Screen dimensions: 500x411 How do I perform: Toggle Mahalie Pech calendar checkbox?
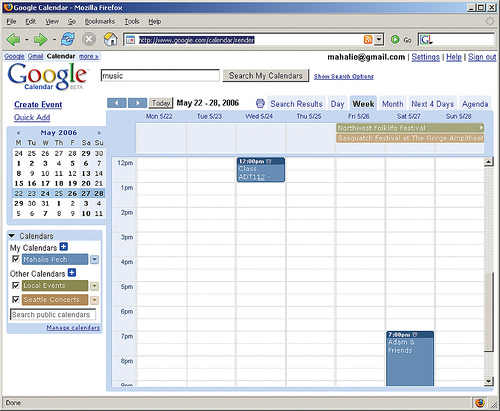(16, 259)
